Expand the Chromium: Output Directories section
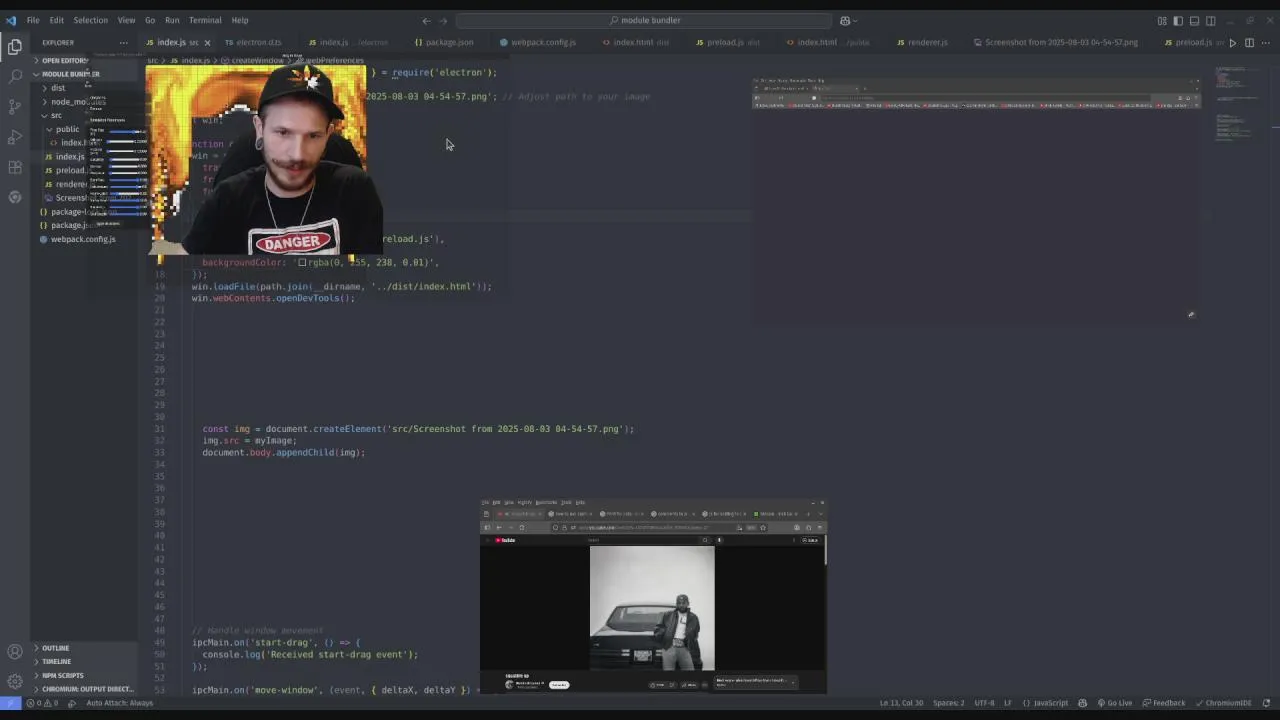 86,689
